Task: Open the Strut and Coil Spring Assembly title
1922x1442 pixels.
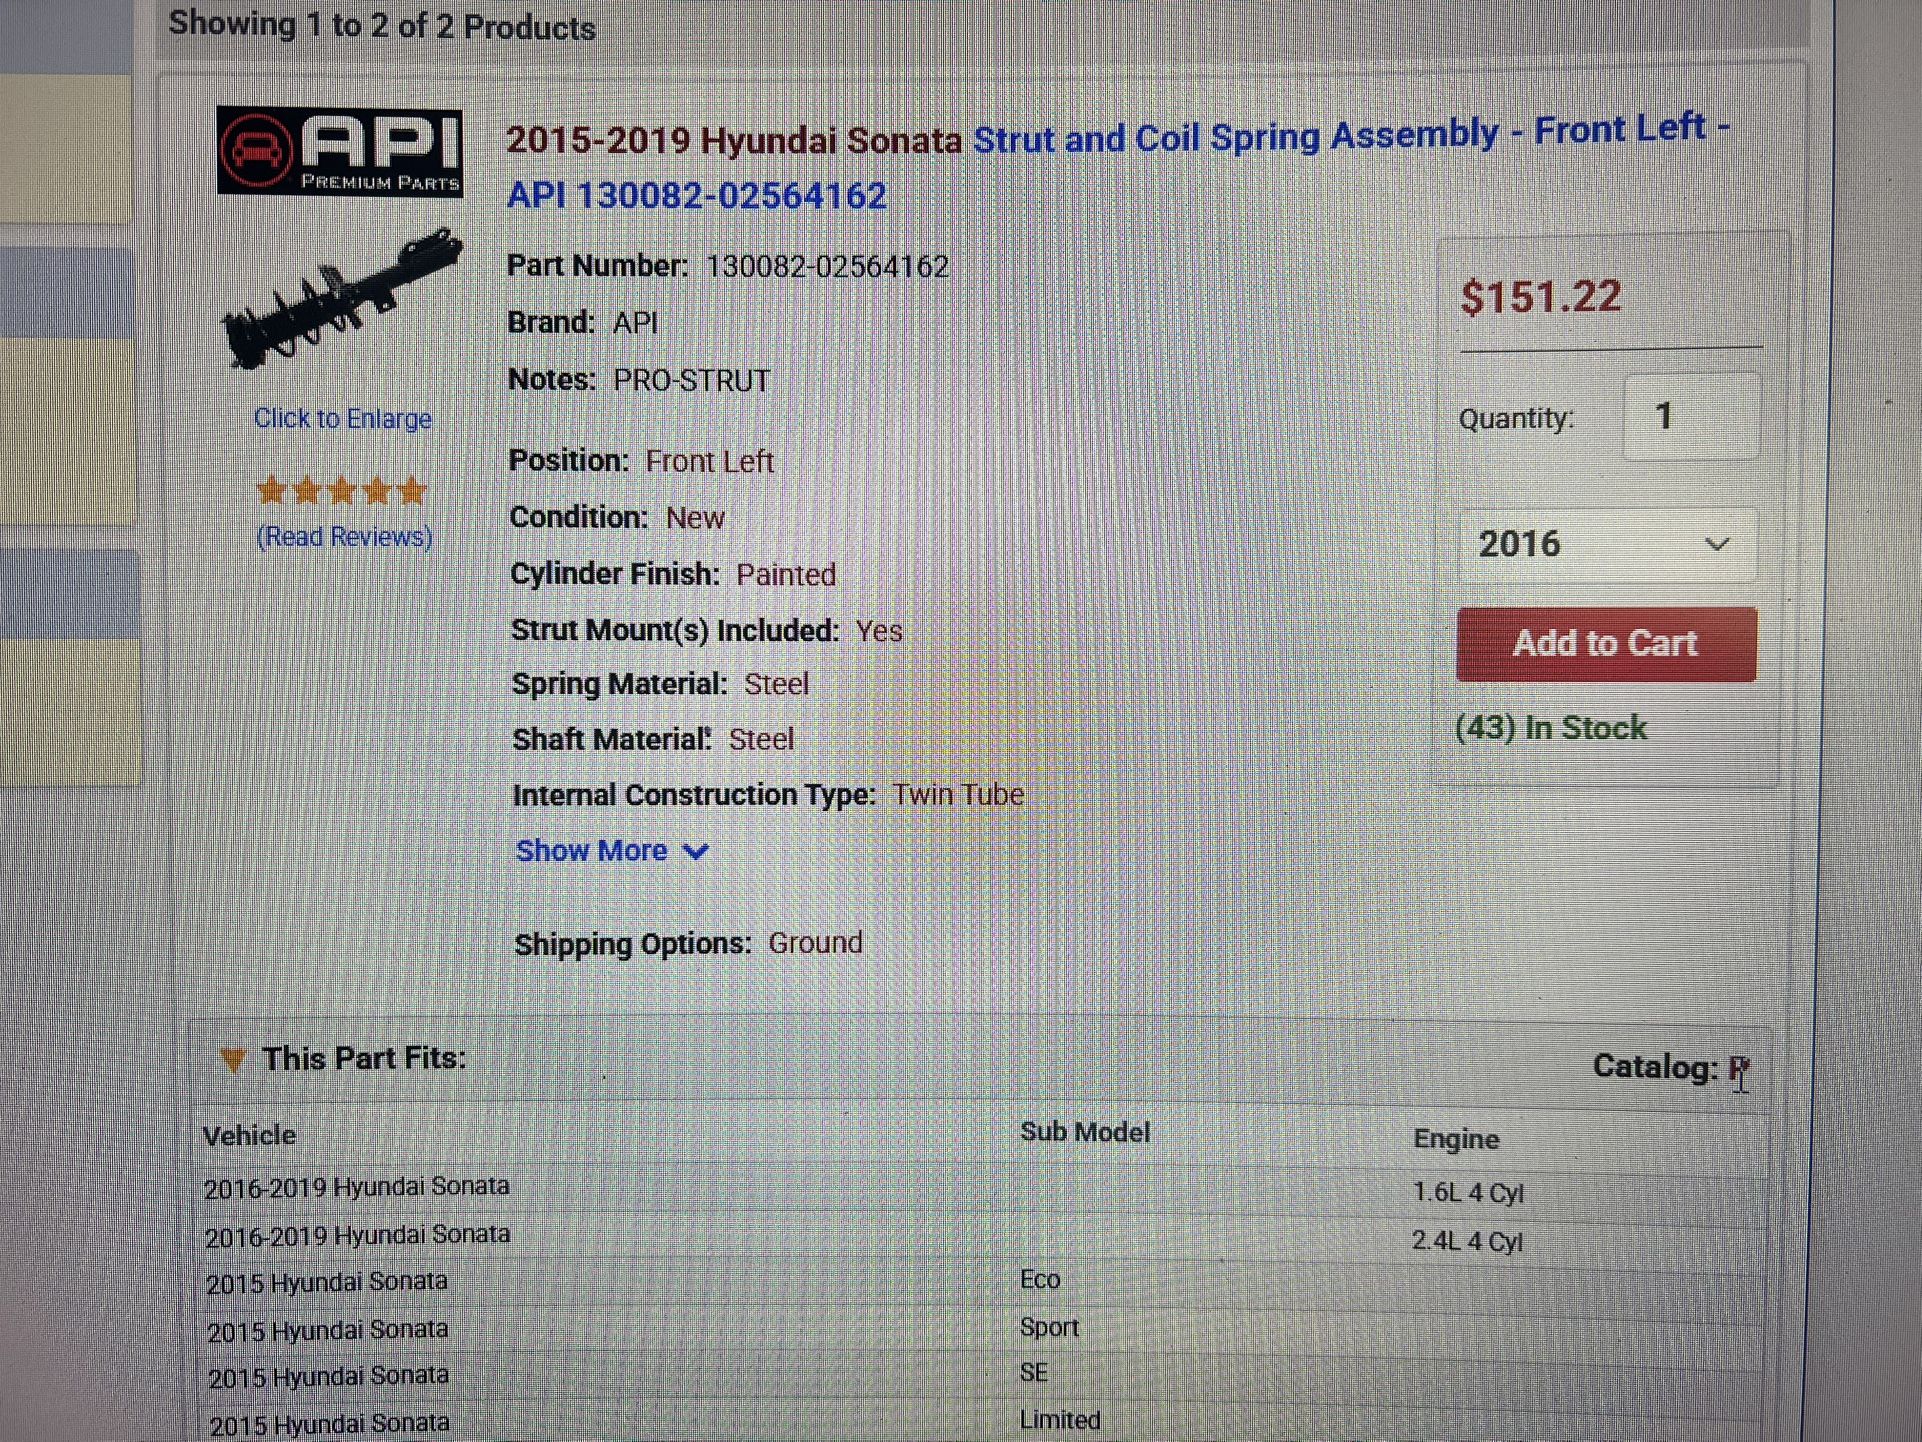Action: pos(1235,137)
